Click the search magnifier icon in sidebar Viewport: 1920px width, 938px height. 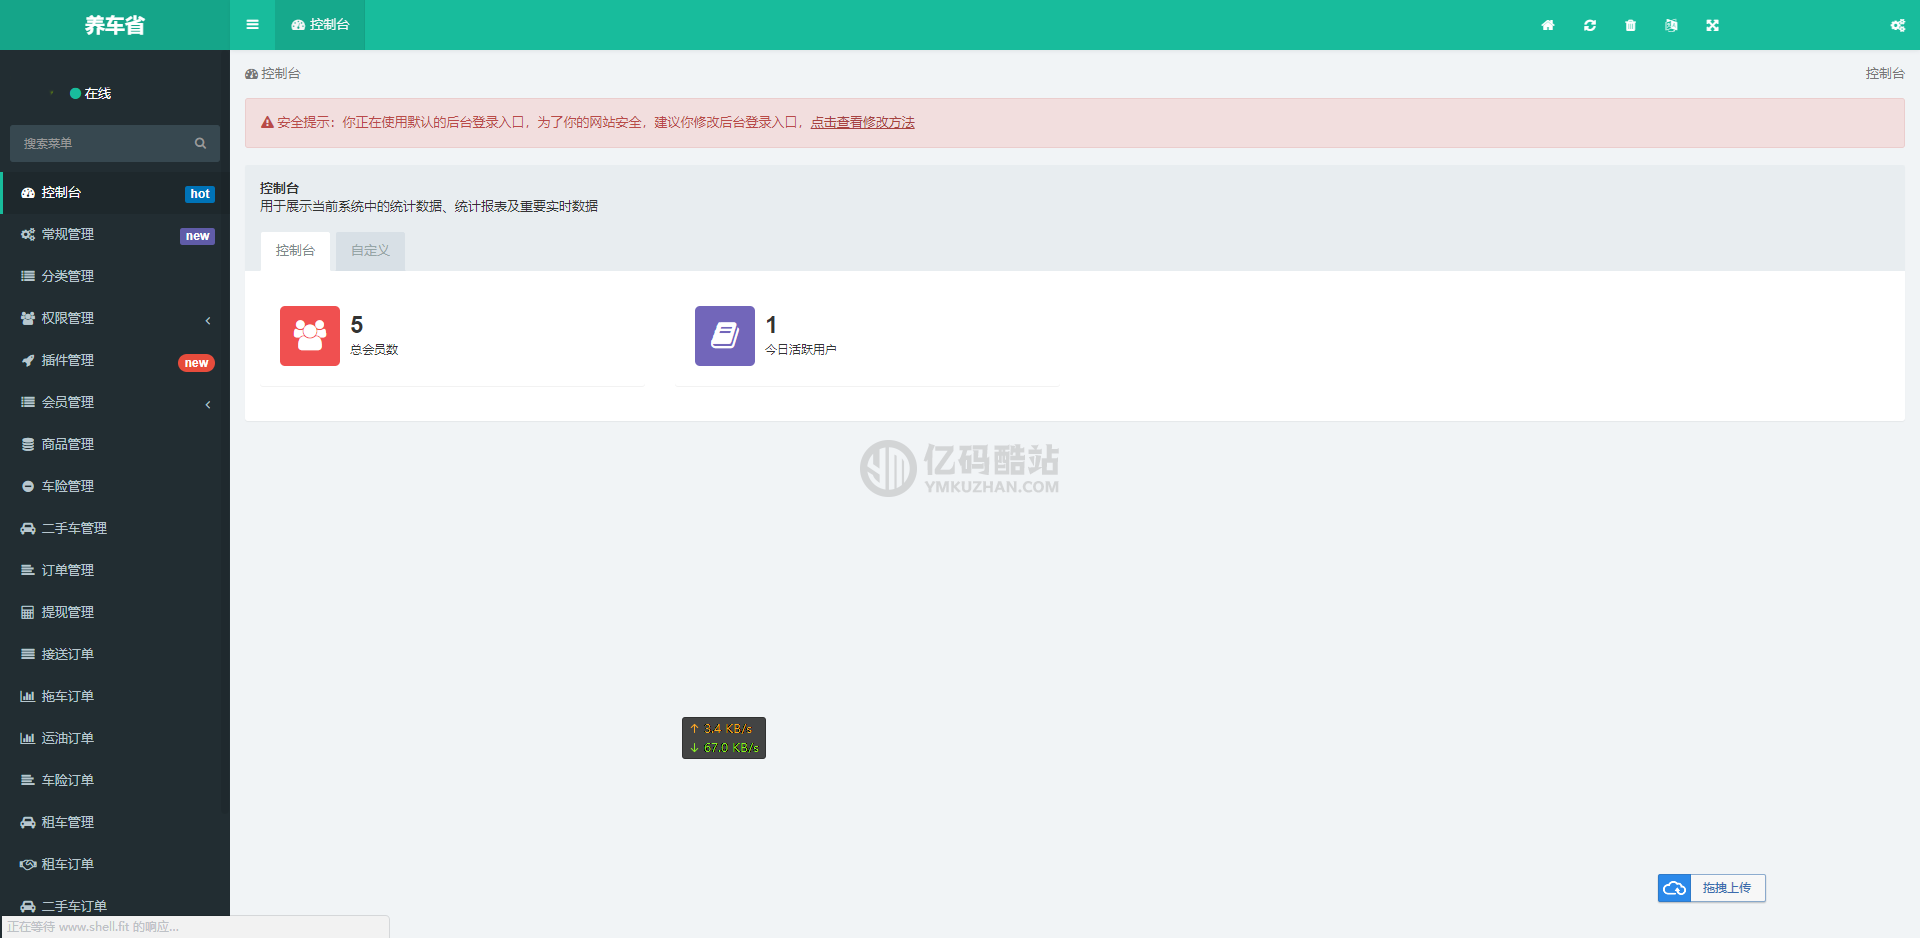click(x=201, y=143)
